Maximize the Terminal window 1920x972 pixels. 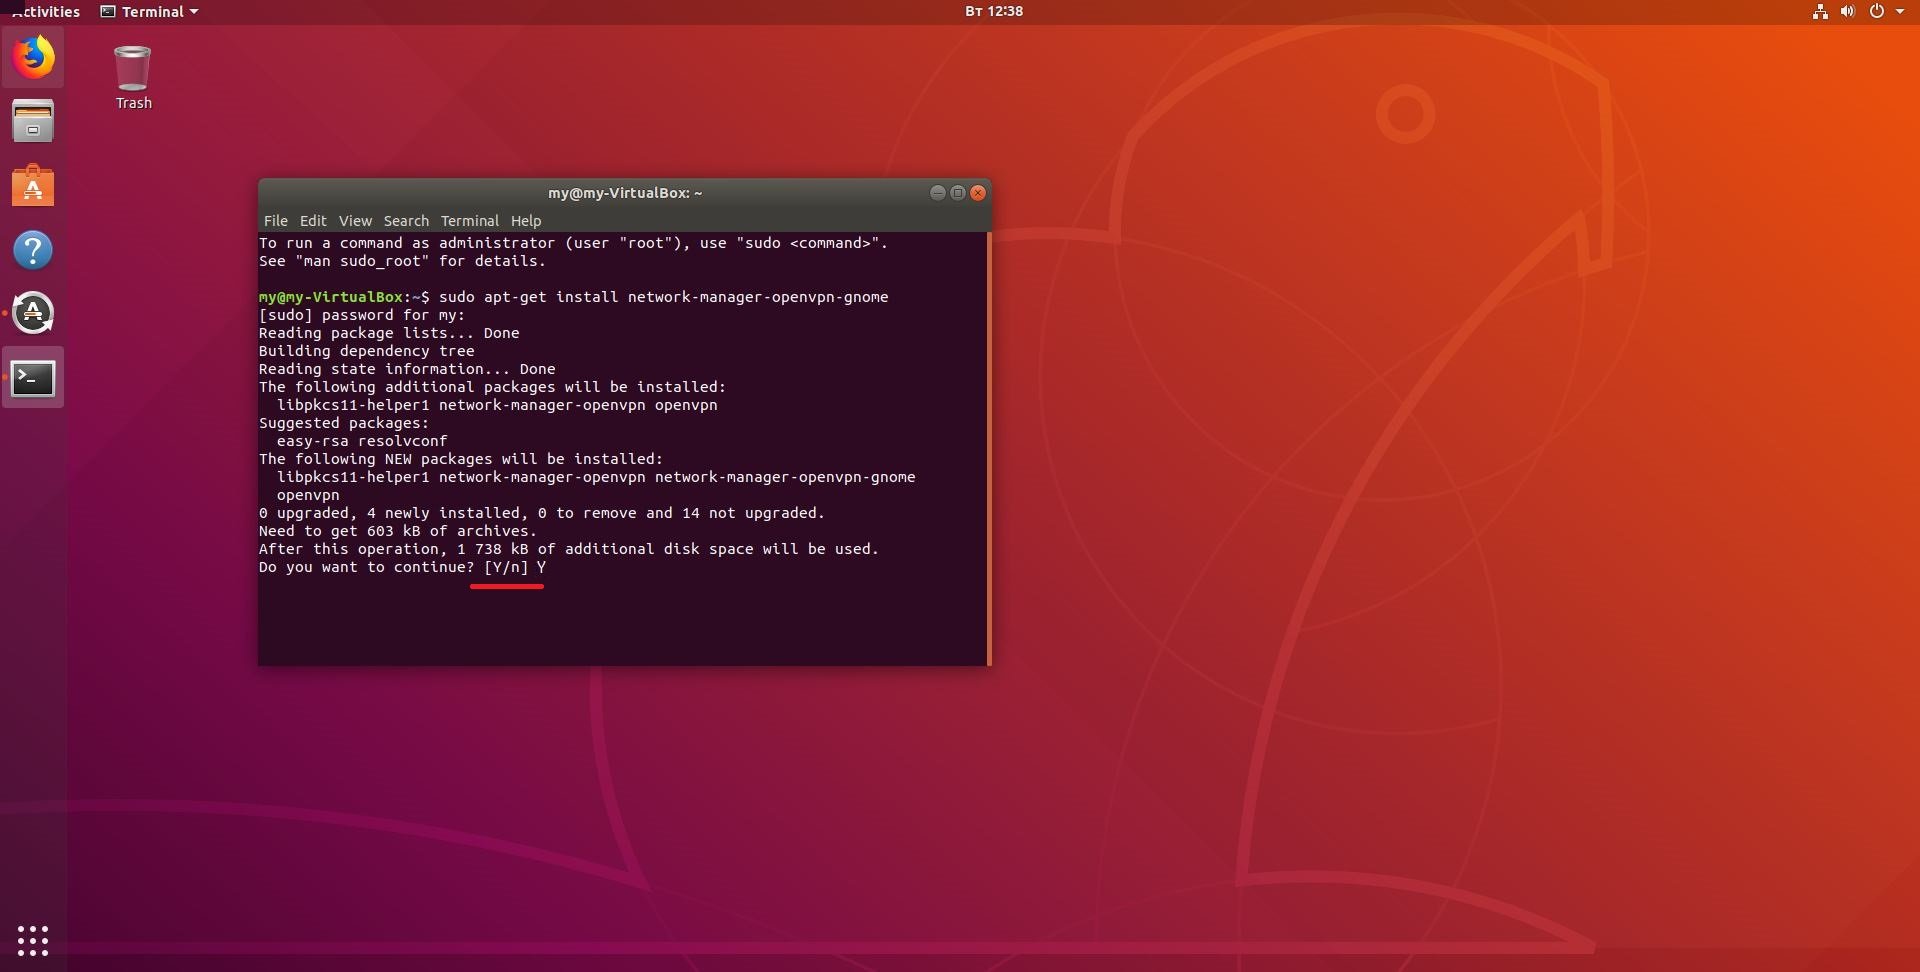click(x=958, y=193)
